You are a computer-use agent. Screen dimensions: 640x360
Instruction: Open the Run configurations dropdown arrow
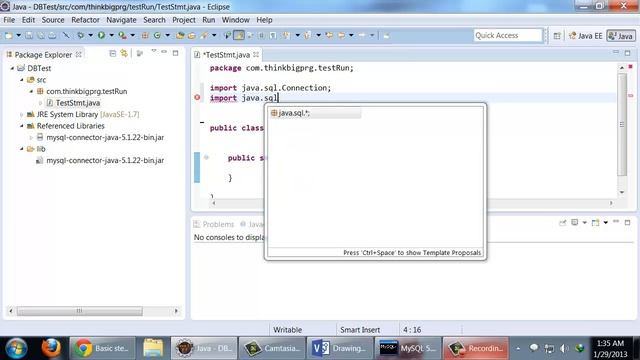[111, 36]
